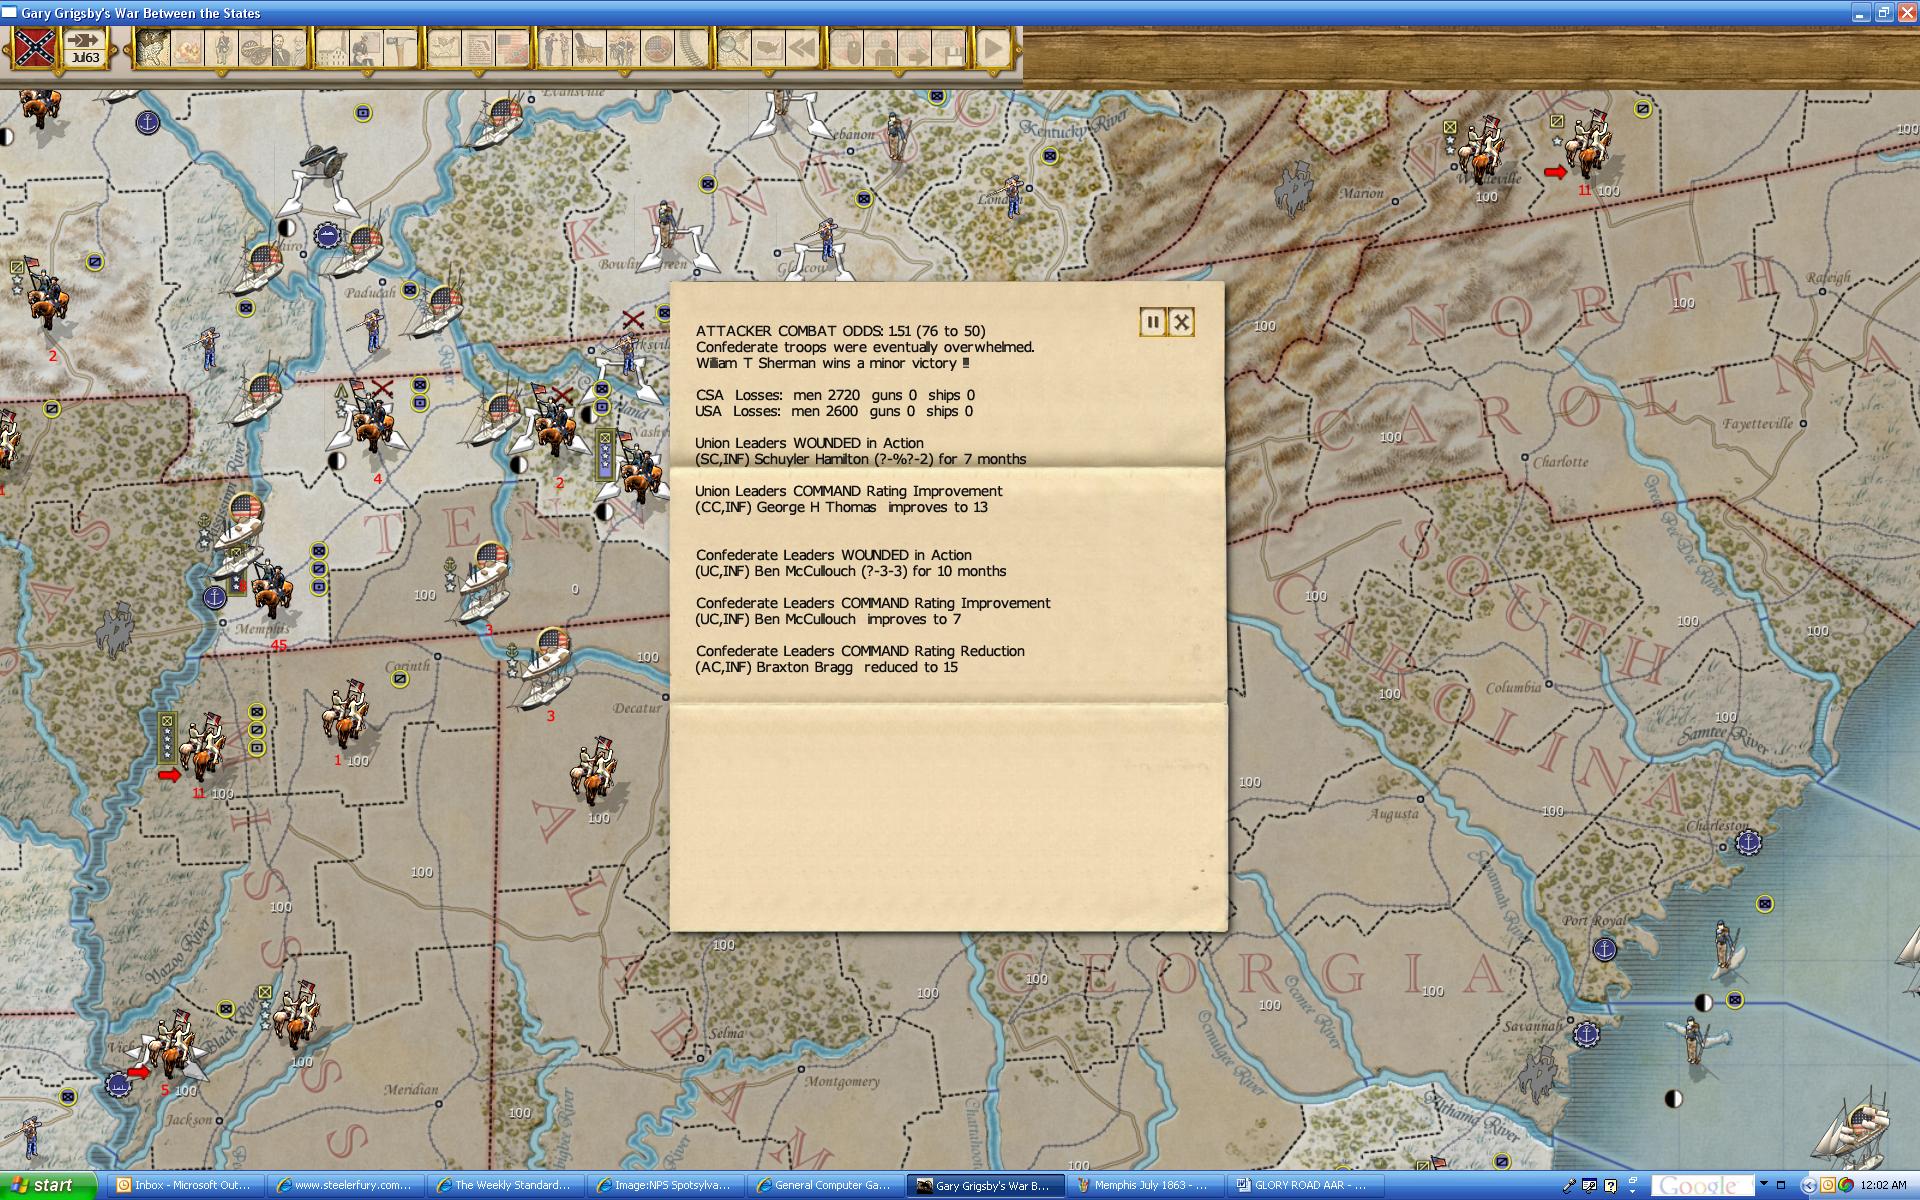Click the standing soldier toolbar icon

[221, 48]
